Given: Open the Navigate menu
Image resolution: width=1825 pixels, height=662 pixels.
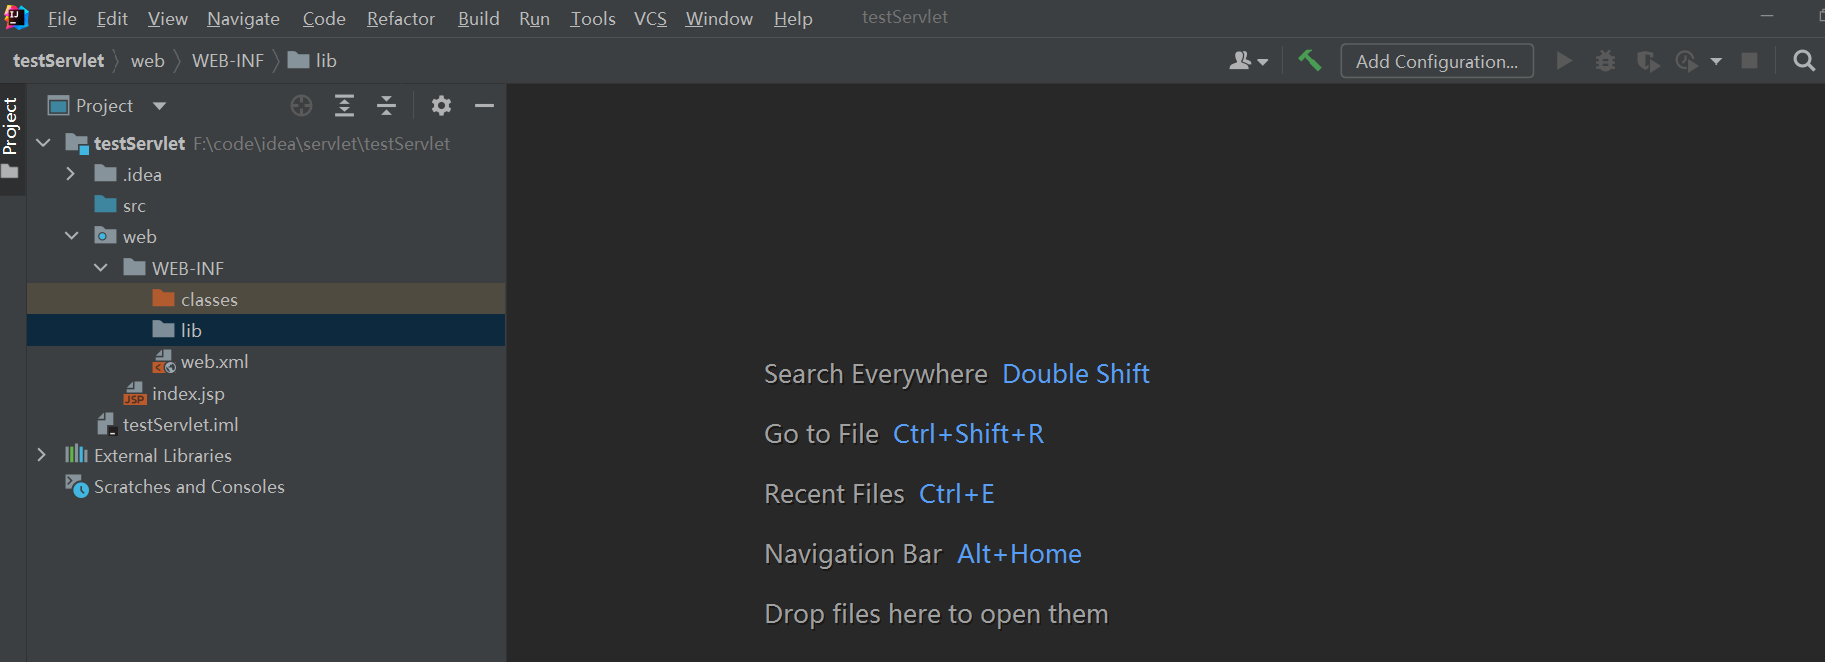Looking at the screenshot, I should [x=243, y=19].
